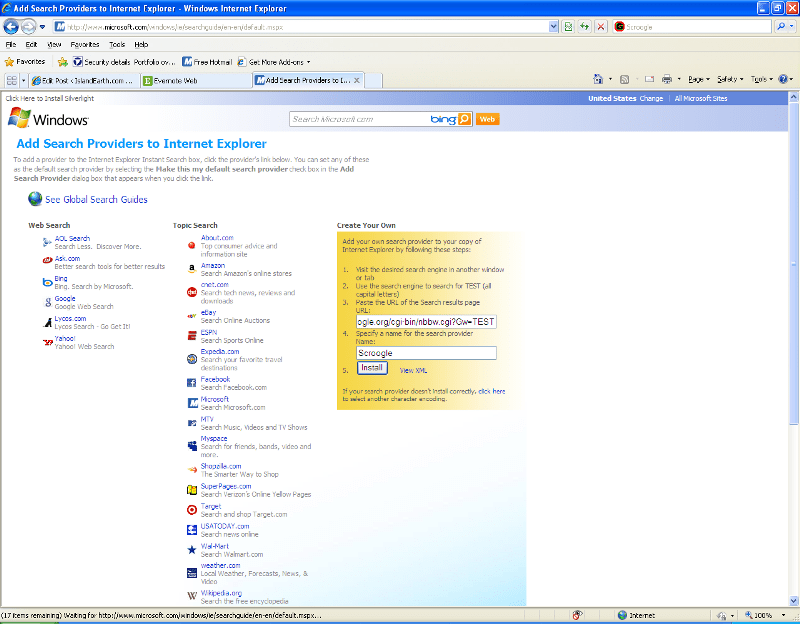Click the magnifier icon in the Scroogle search box
Viewport: 800px width, 624px height.
781,27
